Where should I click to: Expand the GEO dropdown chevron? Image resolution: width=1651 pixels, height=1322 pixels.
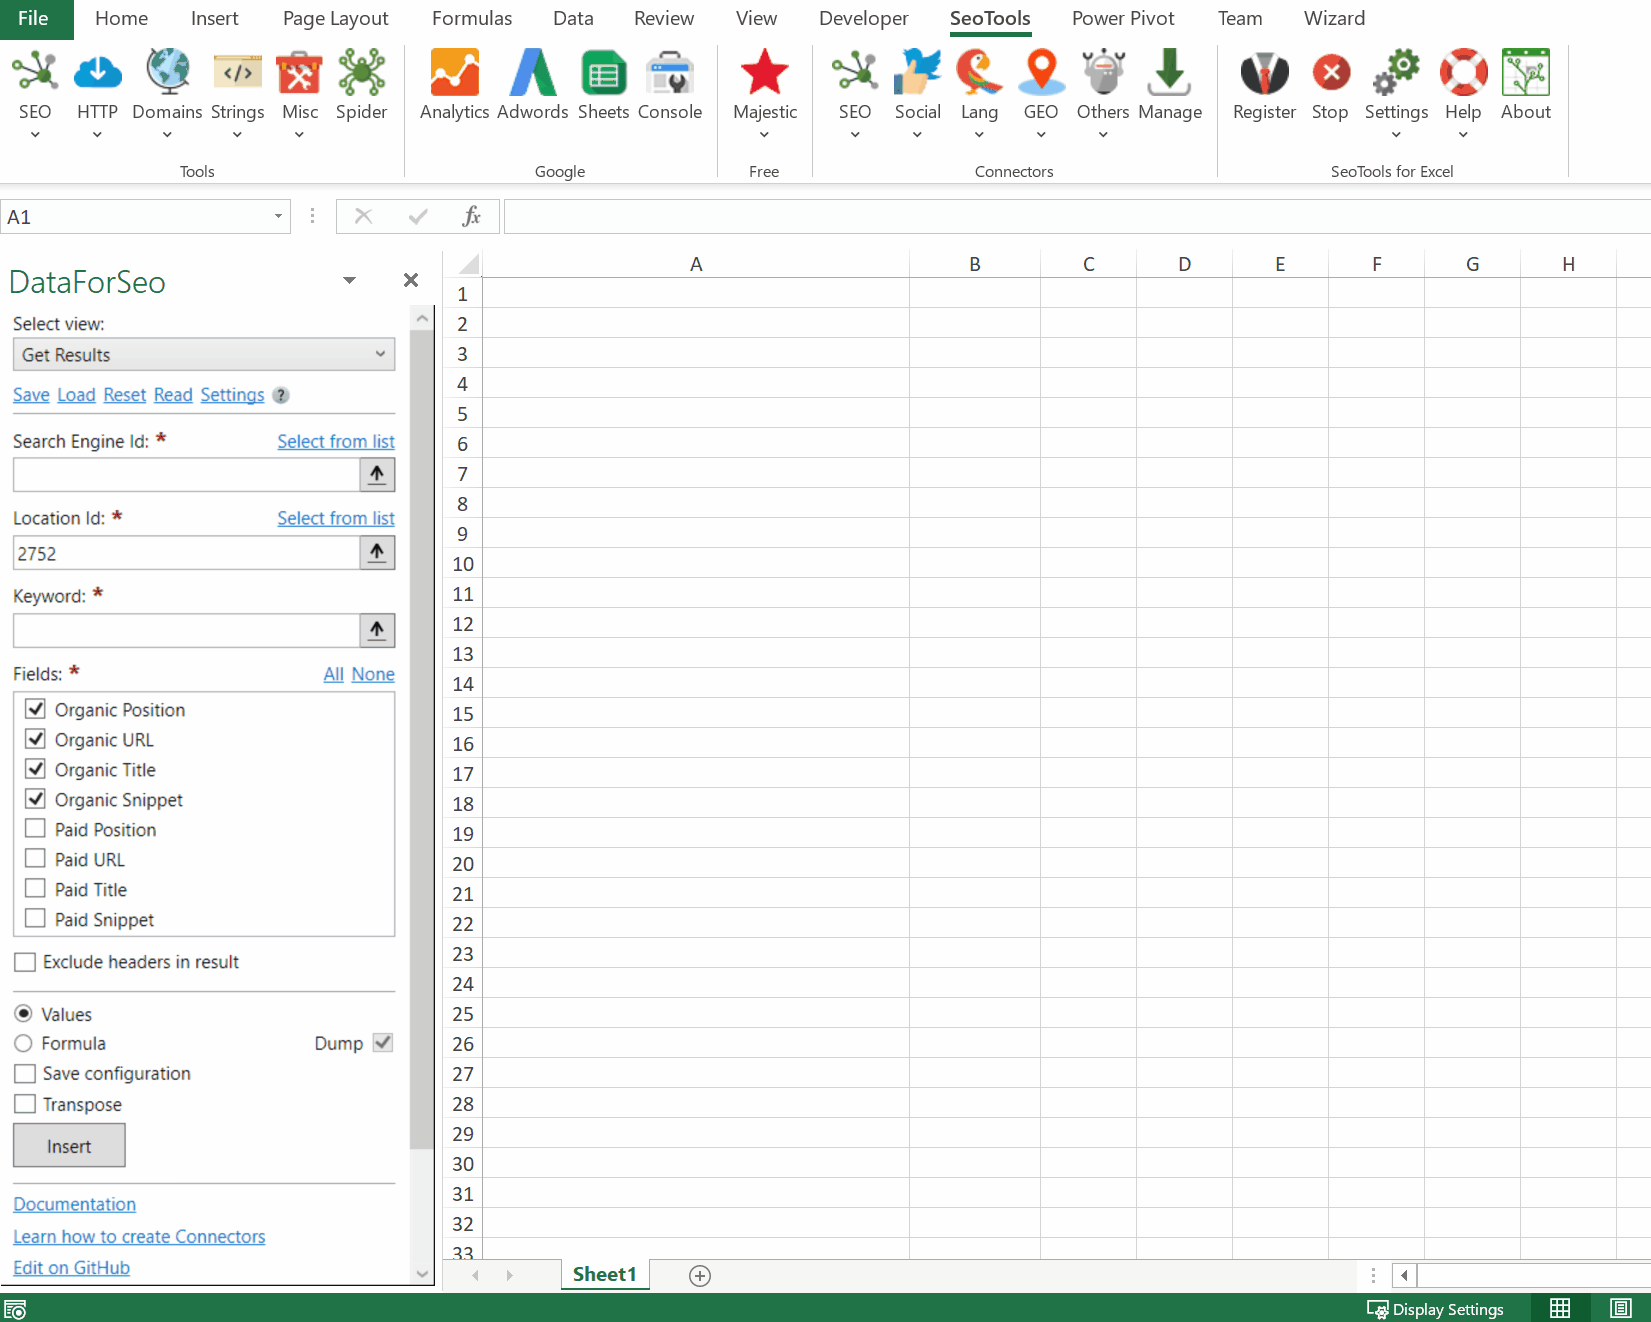1041,135
